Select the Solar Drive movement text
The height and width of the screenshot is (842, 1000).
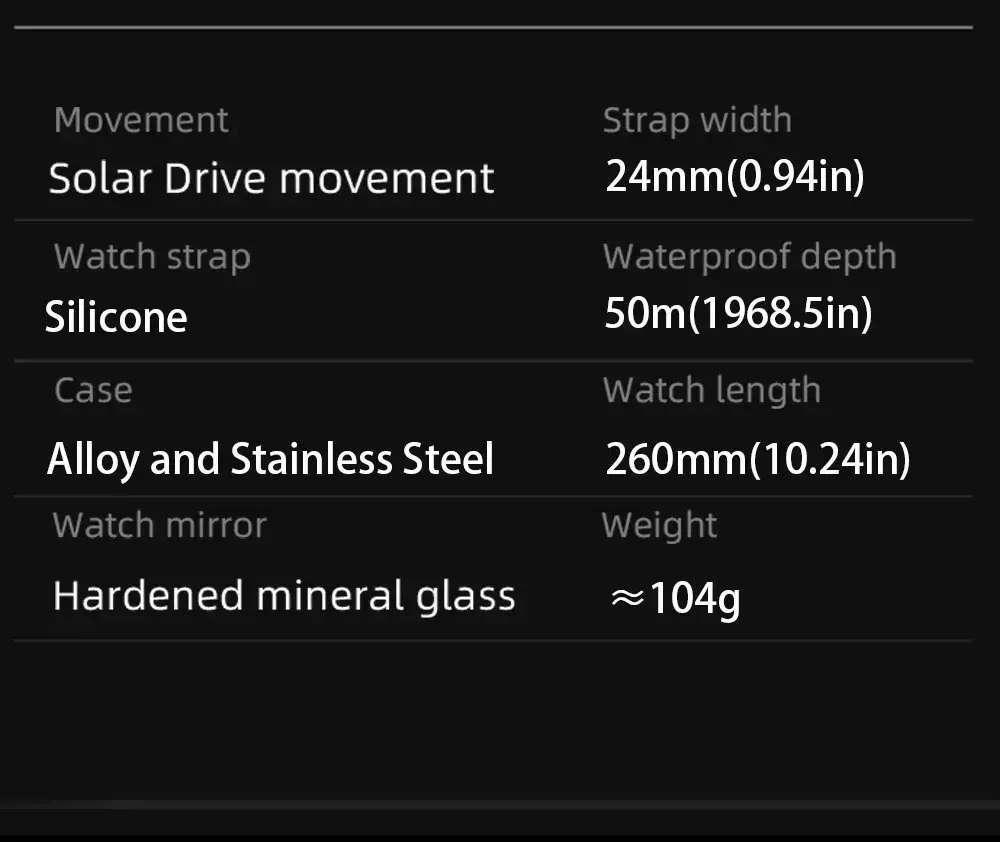pos(271,179)
